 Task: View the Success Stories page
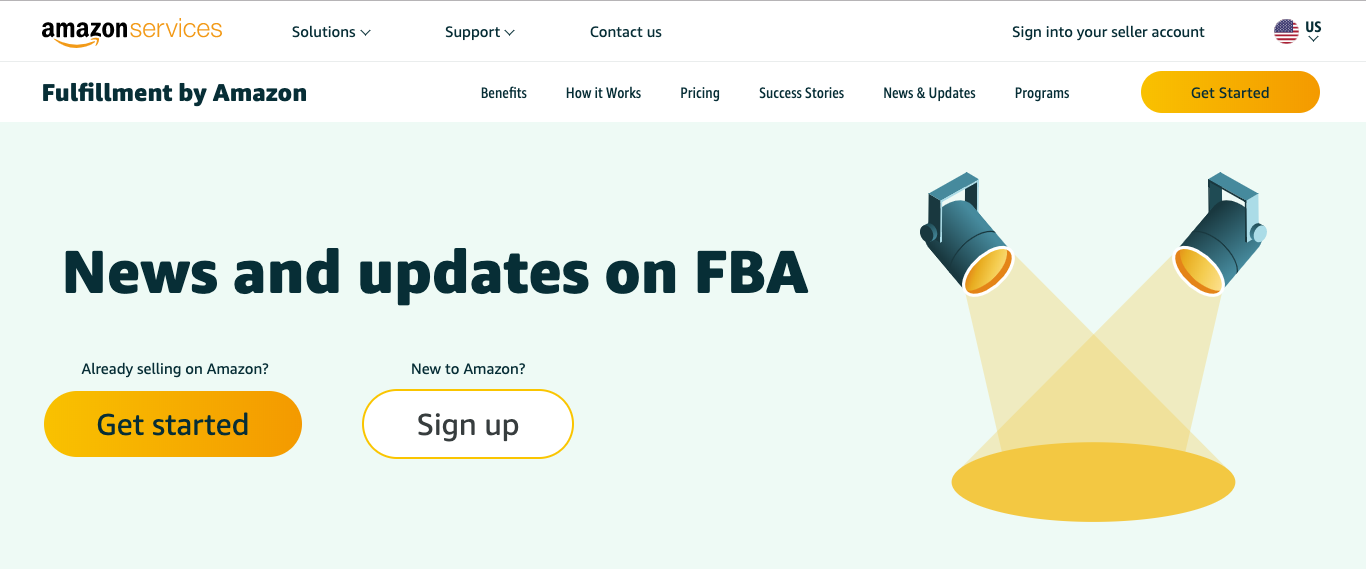pyautogui.click(x=801, y=93)
